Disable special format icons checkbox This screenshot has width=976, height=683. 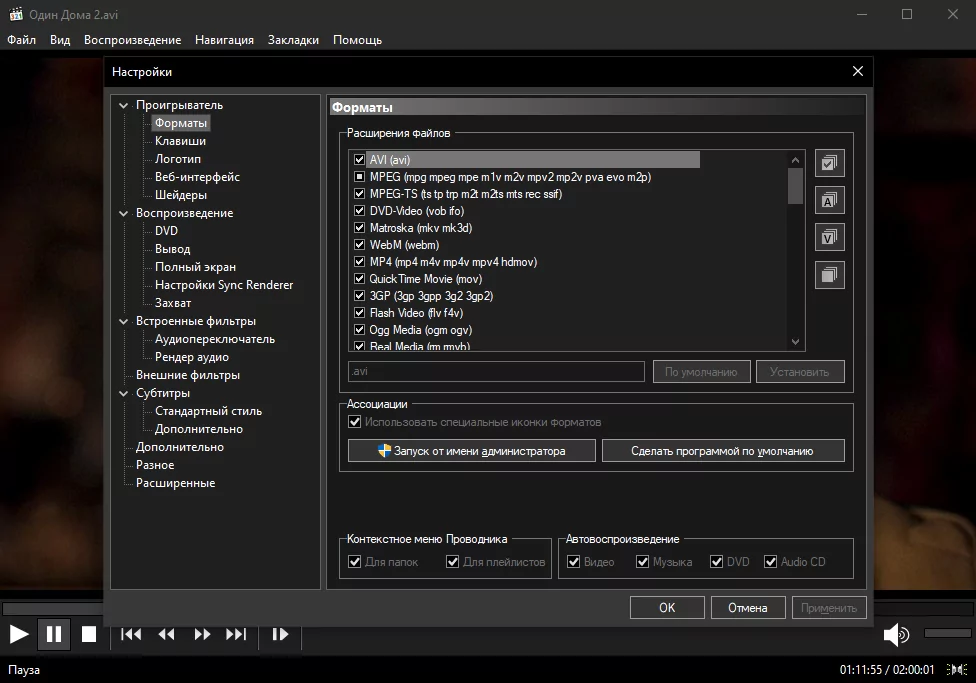pyautogui.click(x=355, y=421)
